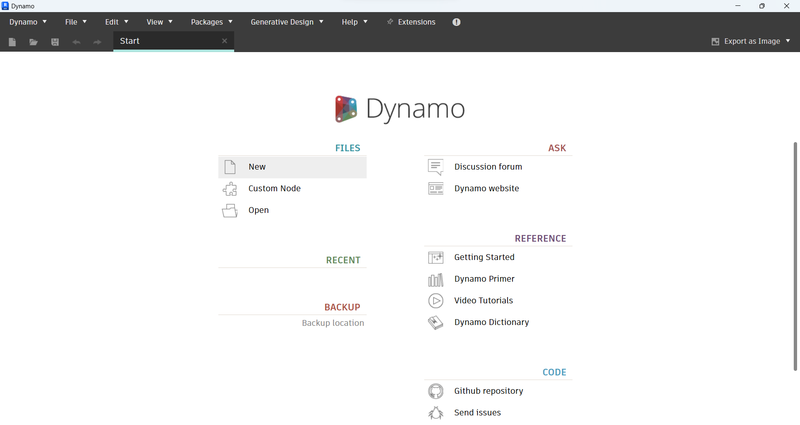Click the Send issues bug icon
Screen dimensions: 800x425
pyautogui.click(x=436, y=413)
